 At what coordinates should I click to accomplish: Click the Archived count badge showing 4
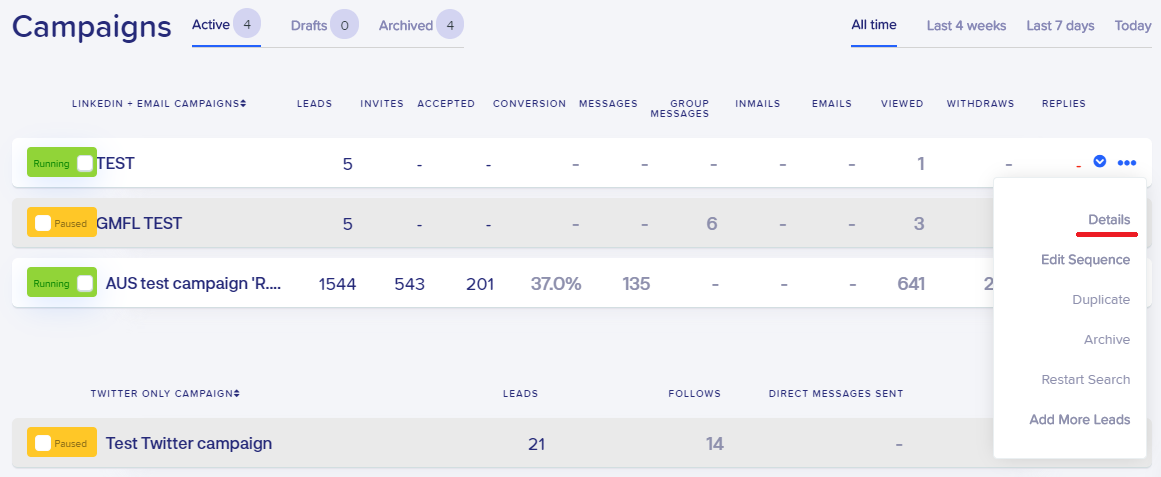[450, 24]
